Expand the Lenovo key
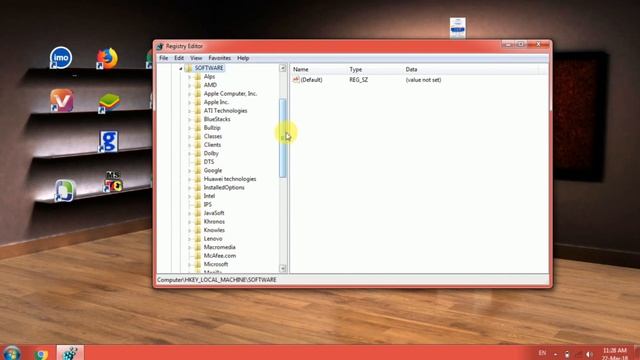Screen dimensions: 640x360 190,239
